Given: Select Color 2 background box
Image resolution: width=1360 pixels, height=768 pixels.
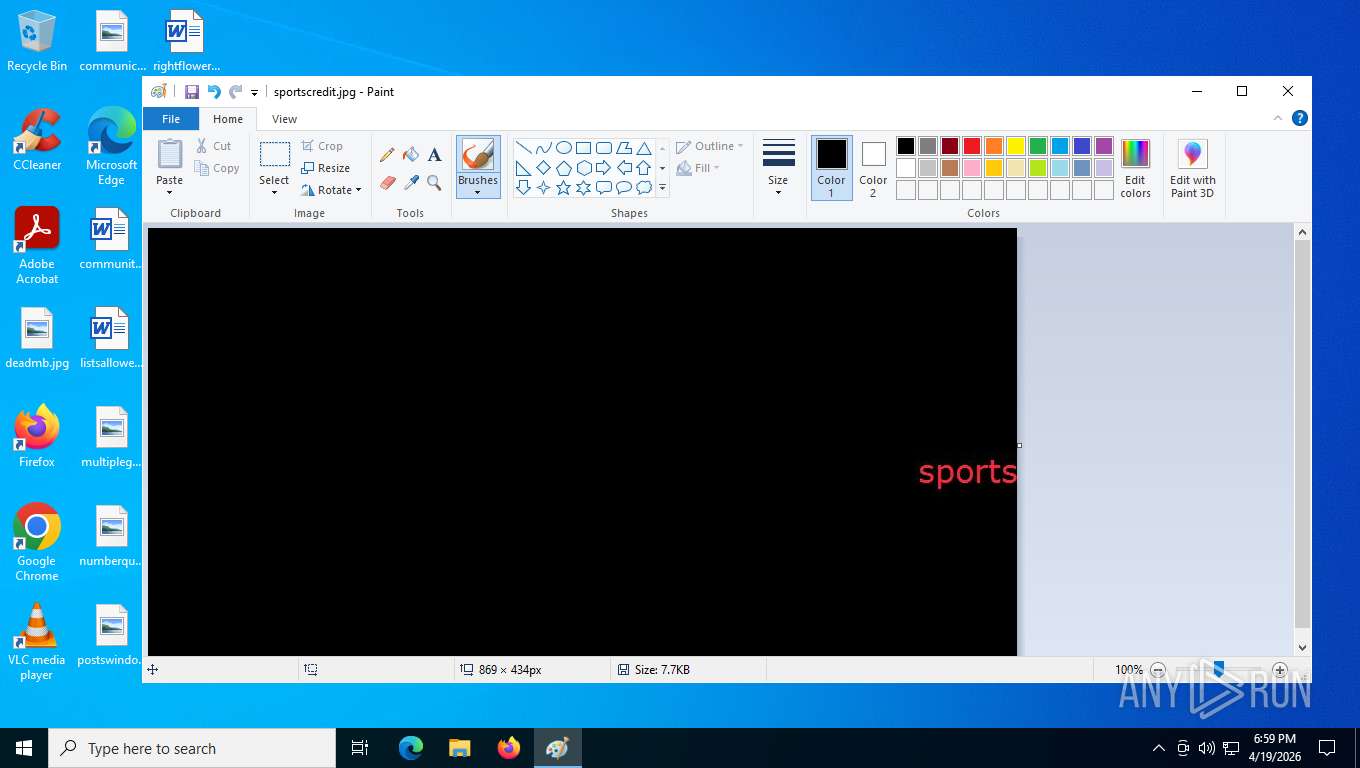Looking at the screenshot, I should click(873, 168).
